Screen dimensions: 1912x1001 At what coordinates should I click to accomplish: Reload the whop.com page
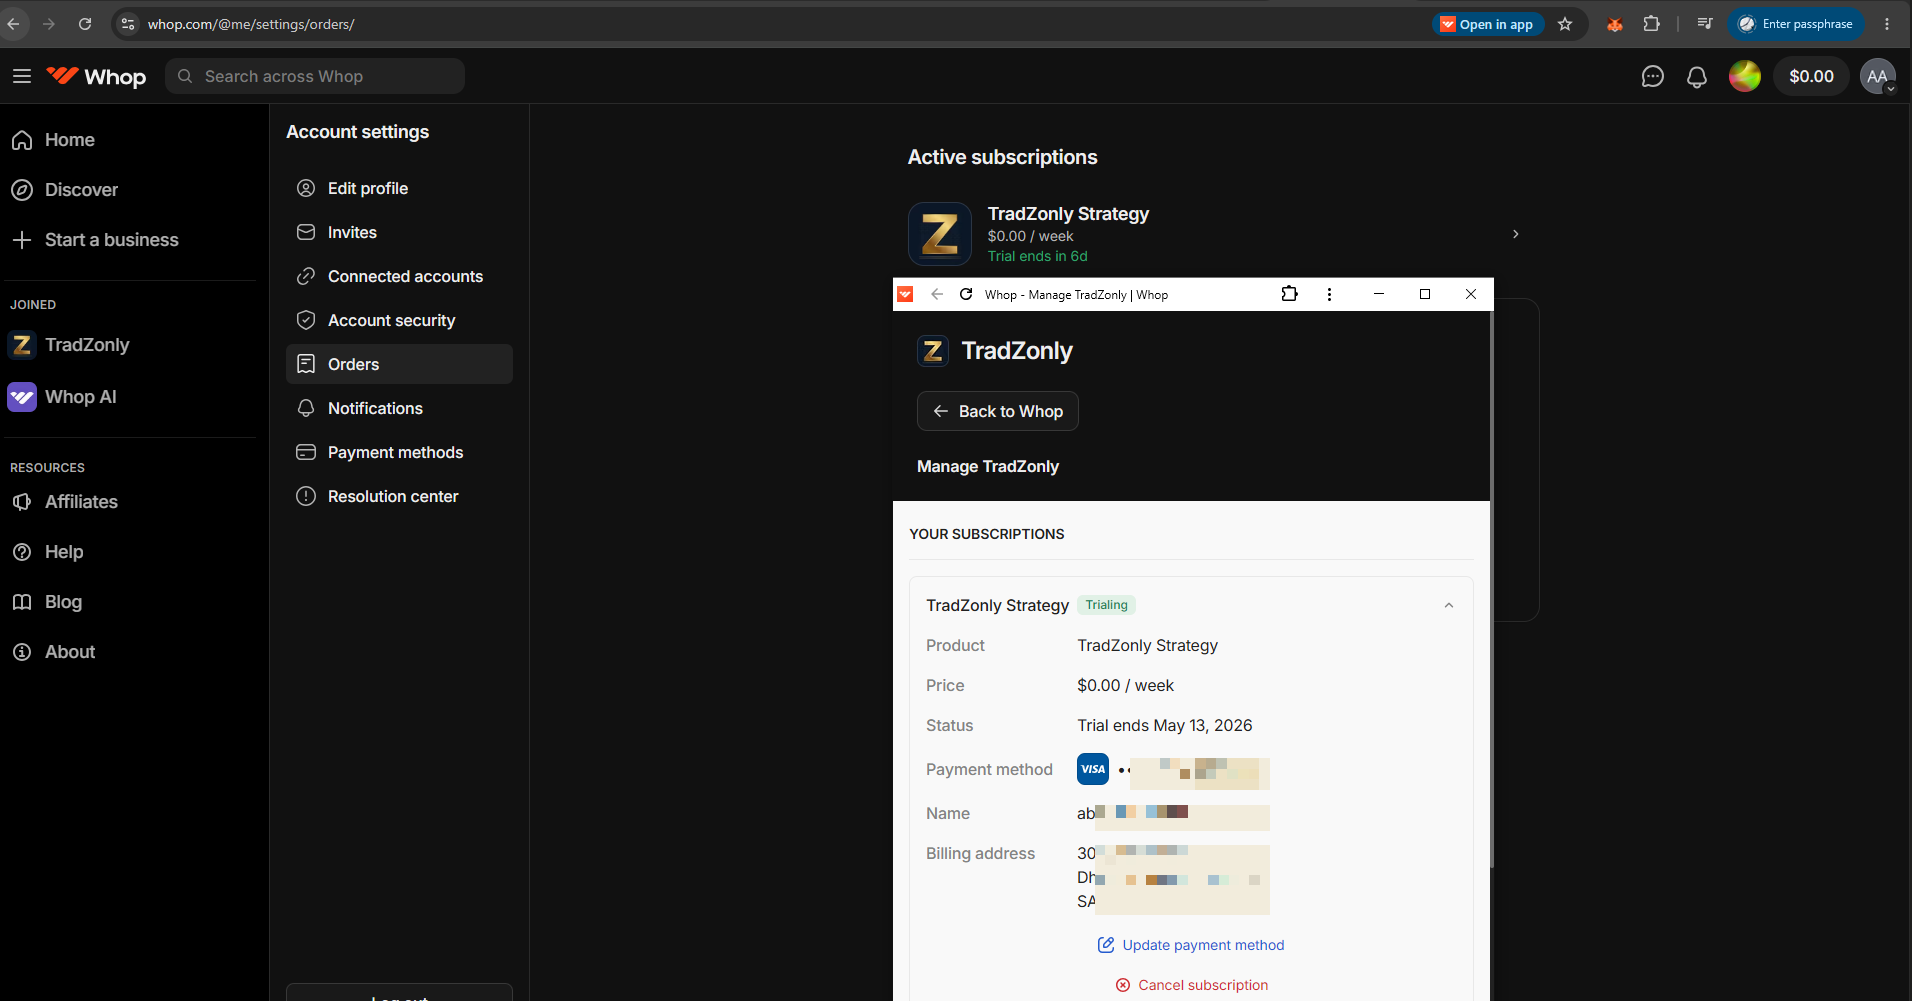(85, 24)
